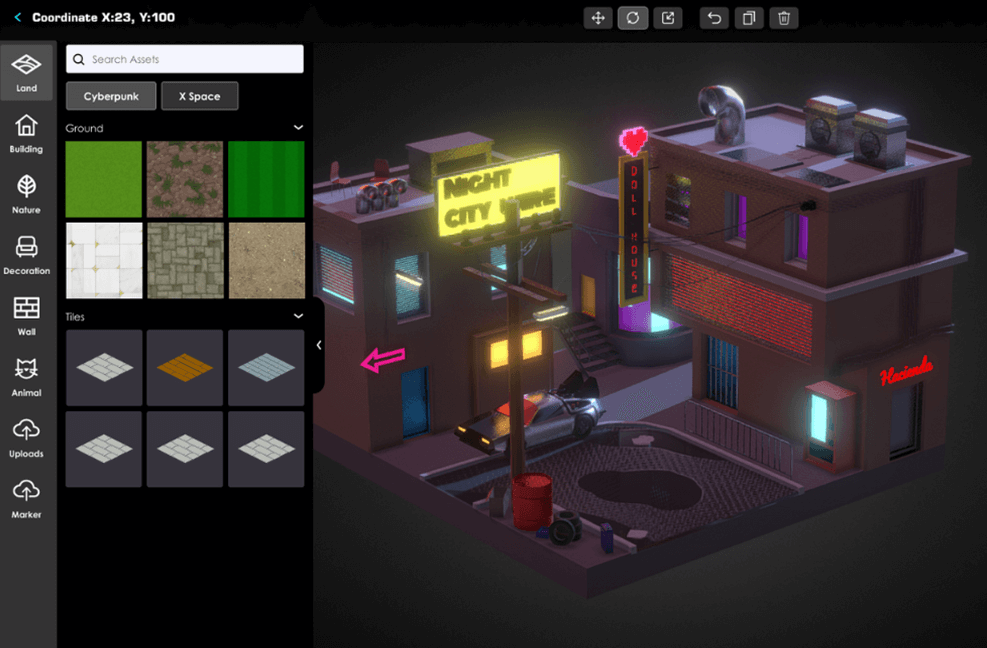
Task: Select the orange wooden tile thumbnail
Action: click(185, 367)
